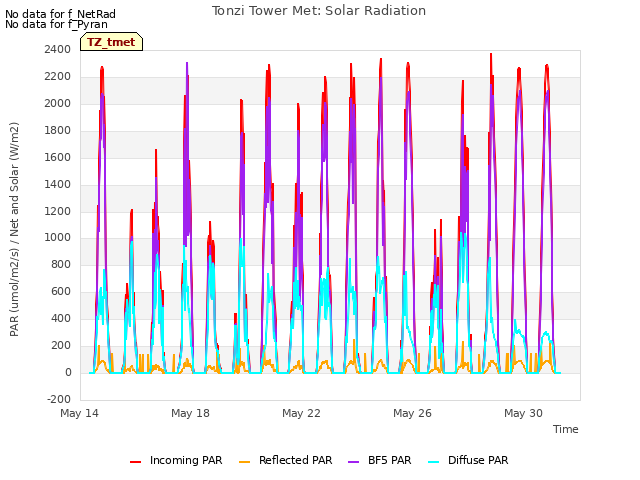Click the 600 y-axis tick label
The image size is (640, 480).
[x=61, y=291]
